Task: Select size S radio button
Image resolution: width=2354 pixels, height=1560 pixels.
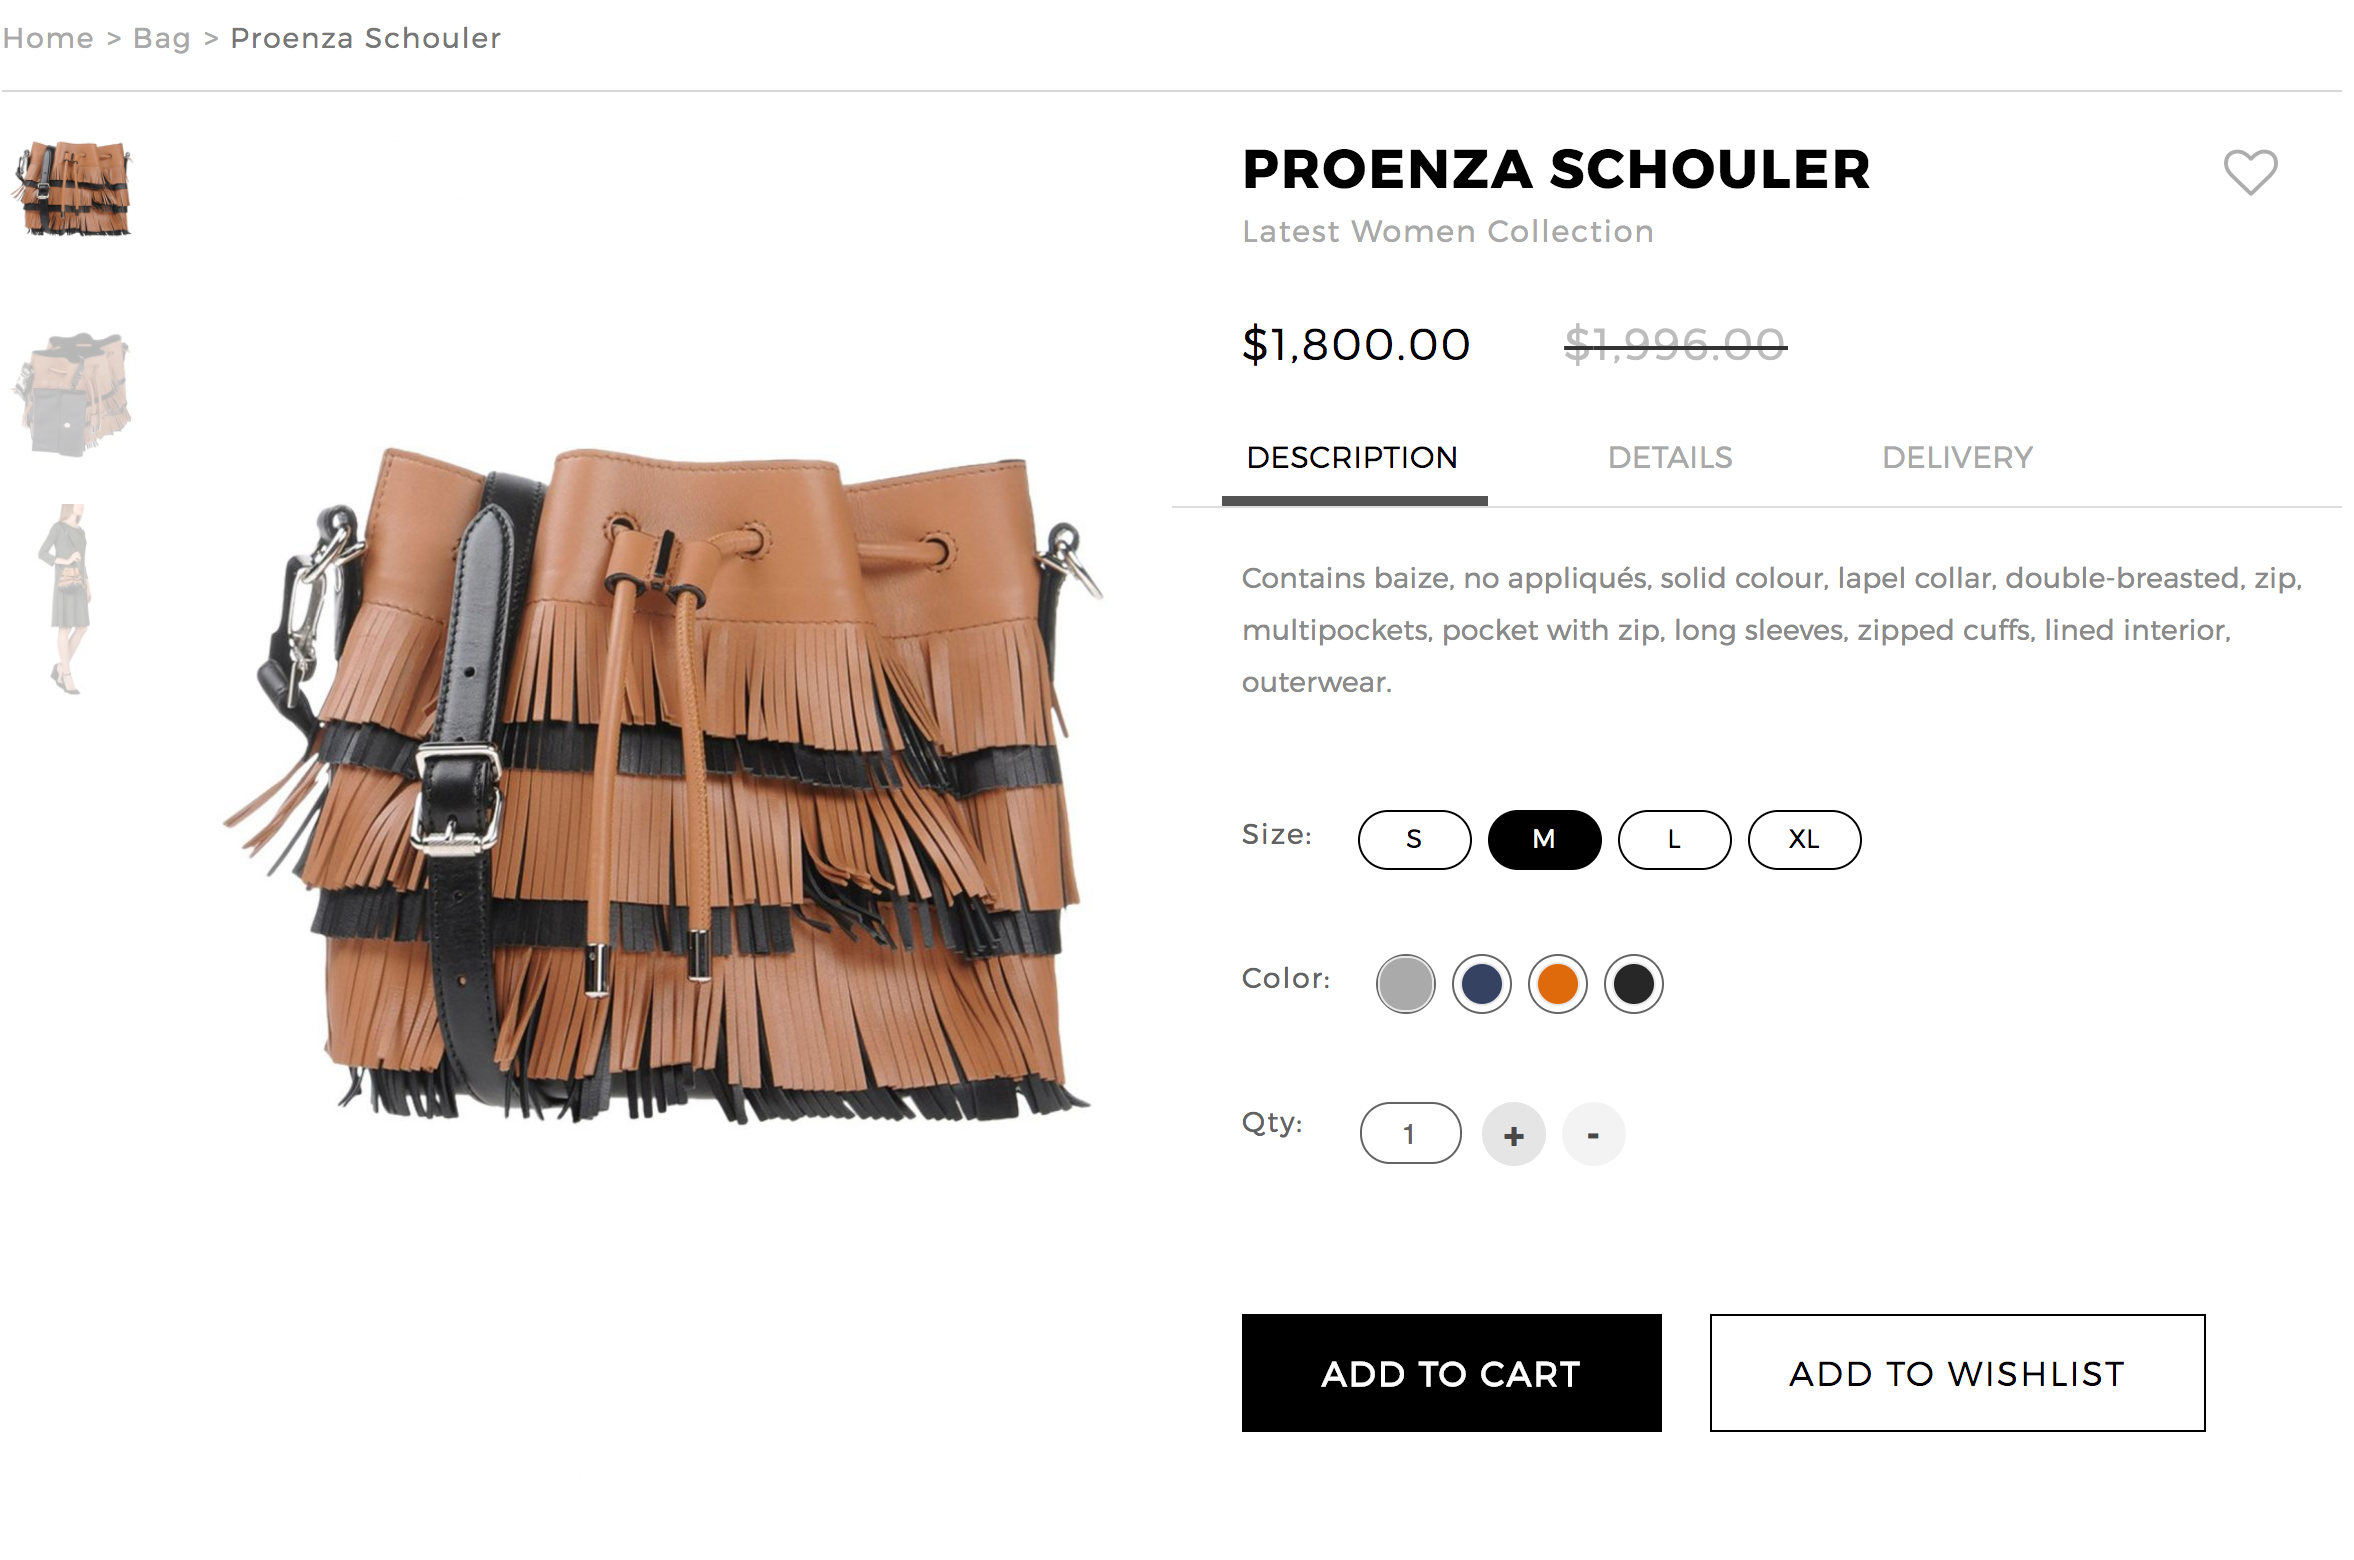Action: [1410, 839]
